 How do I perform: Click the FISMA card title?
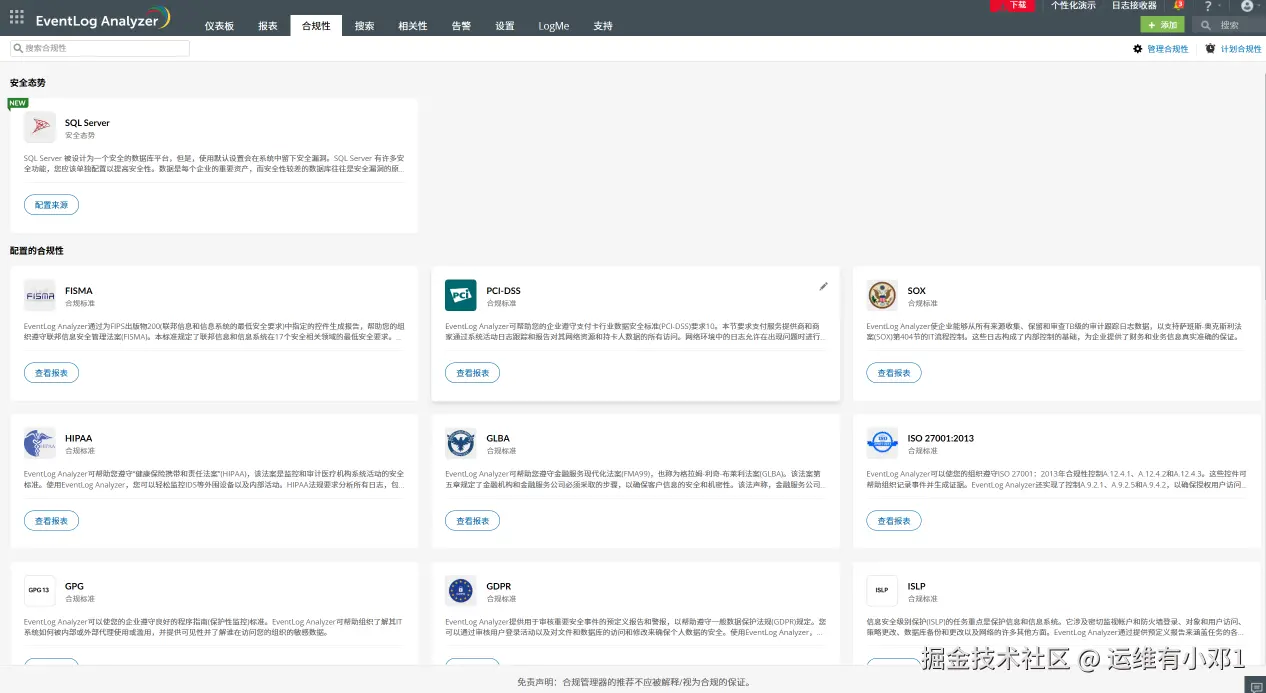(79, 291)
